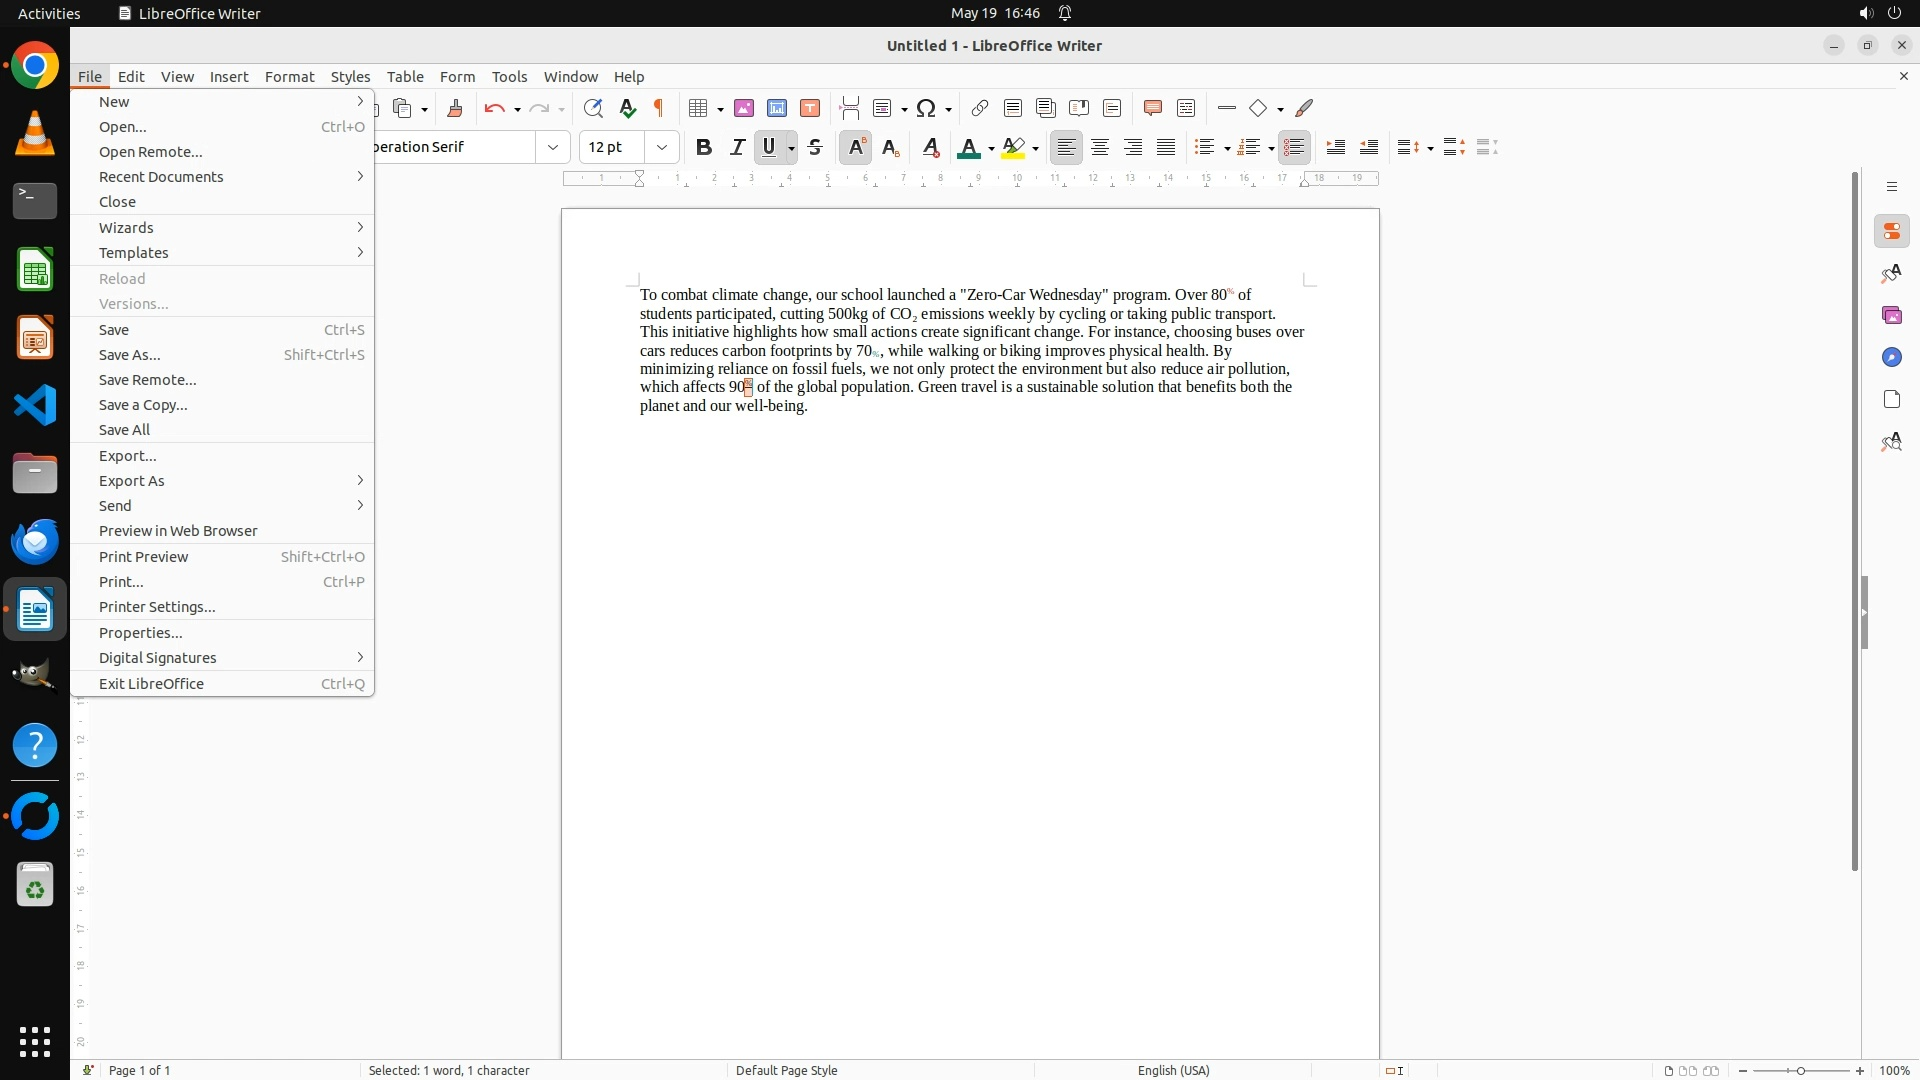The height and width of the screenshot is (1080, 1920).
Task: Insert a special character with Omega icon
Action: [926, 108]
